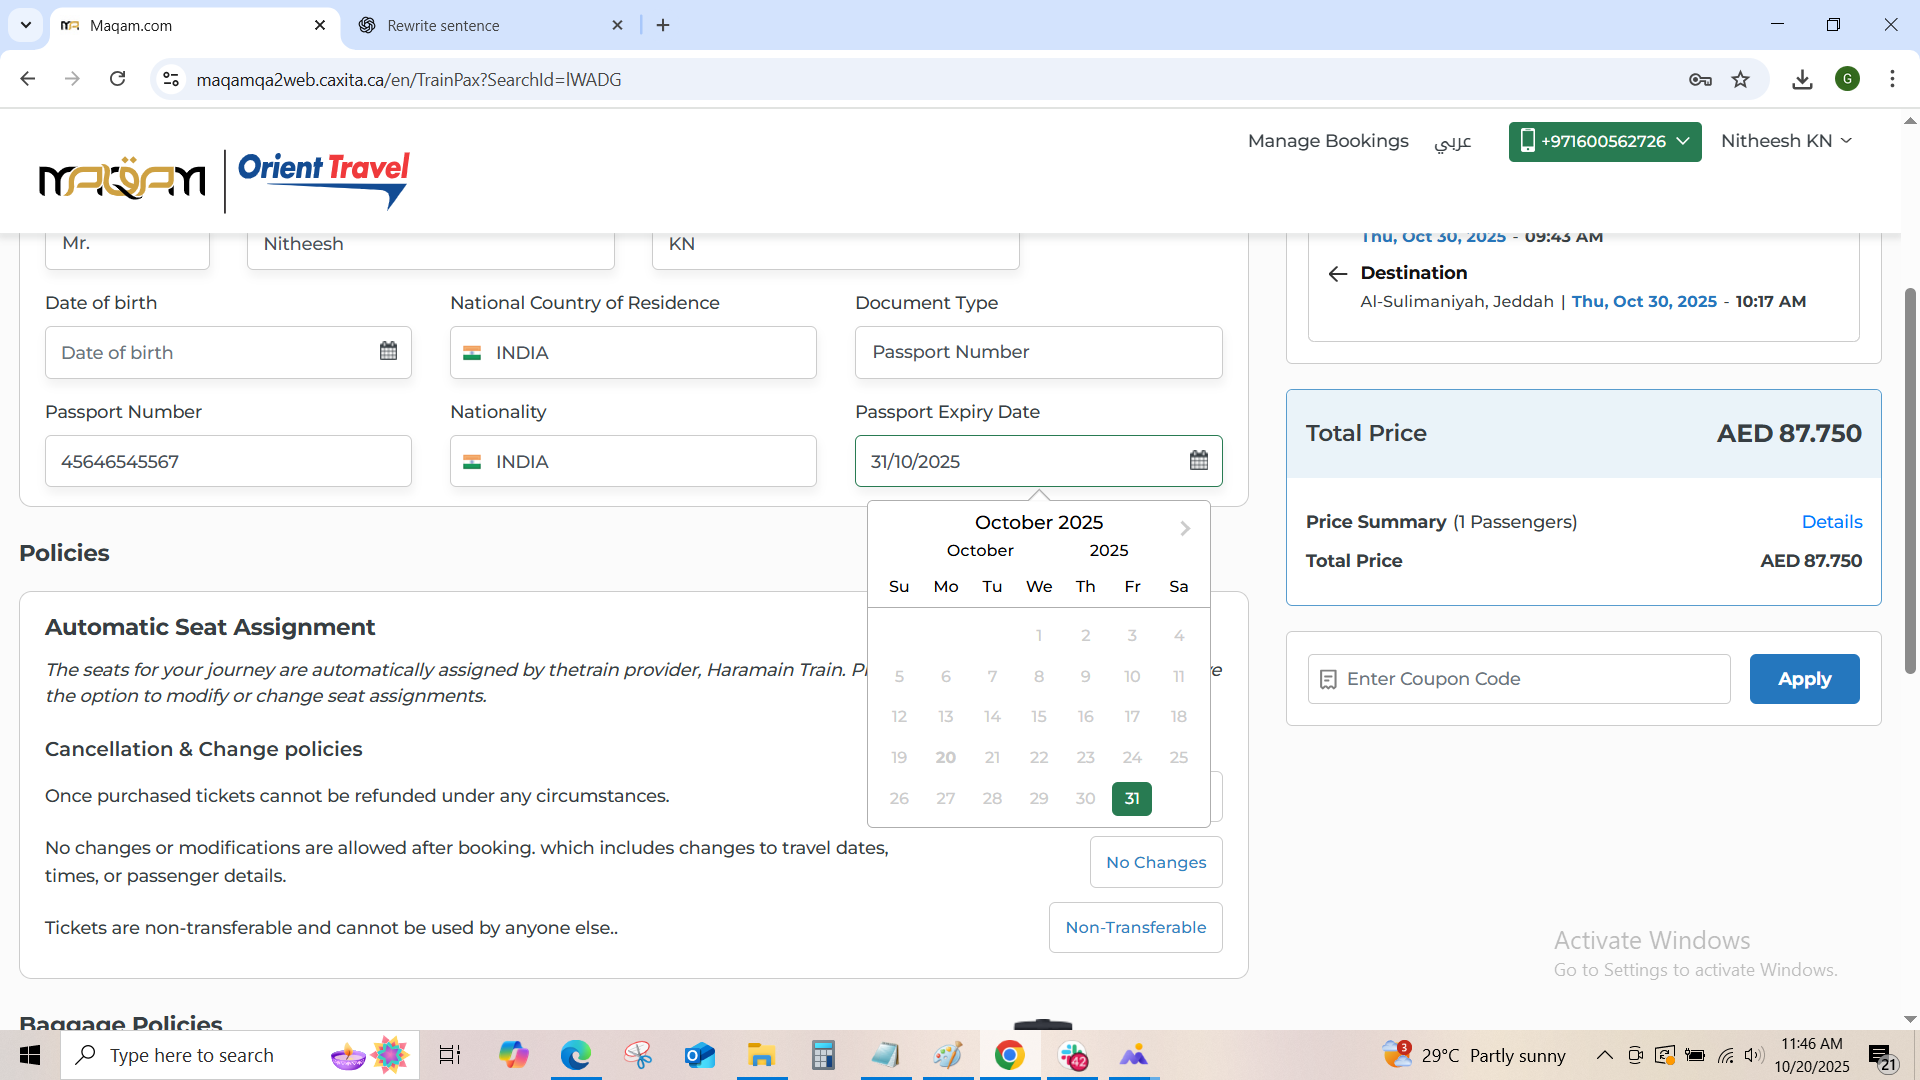The height and width of the screenshot is (1080, 1920).
Task: Open the Nitheesh KN account dropdown
Action: (x=1786, y=141)
